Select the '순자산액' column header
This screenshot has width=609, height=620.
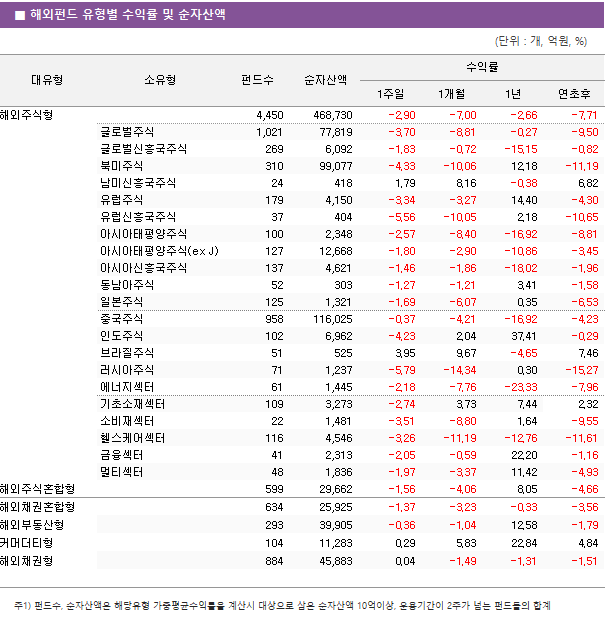click(x=325, y=80)
